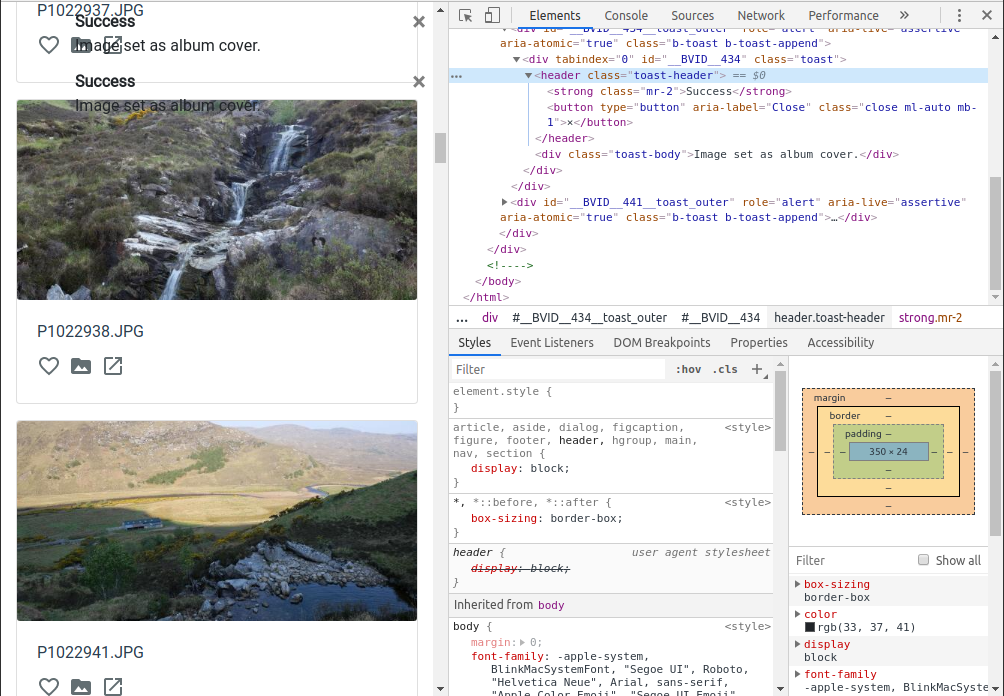This screenshot has height=696, width=1004.
Task: Add a new style rule plus icon
Action: [757, 369]
